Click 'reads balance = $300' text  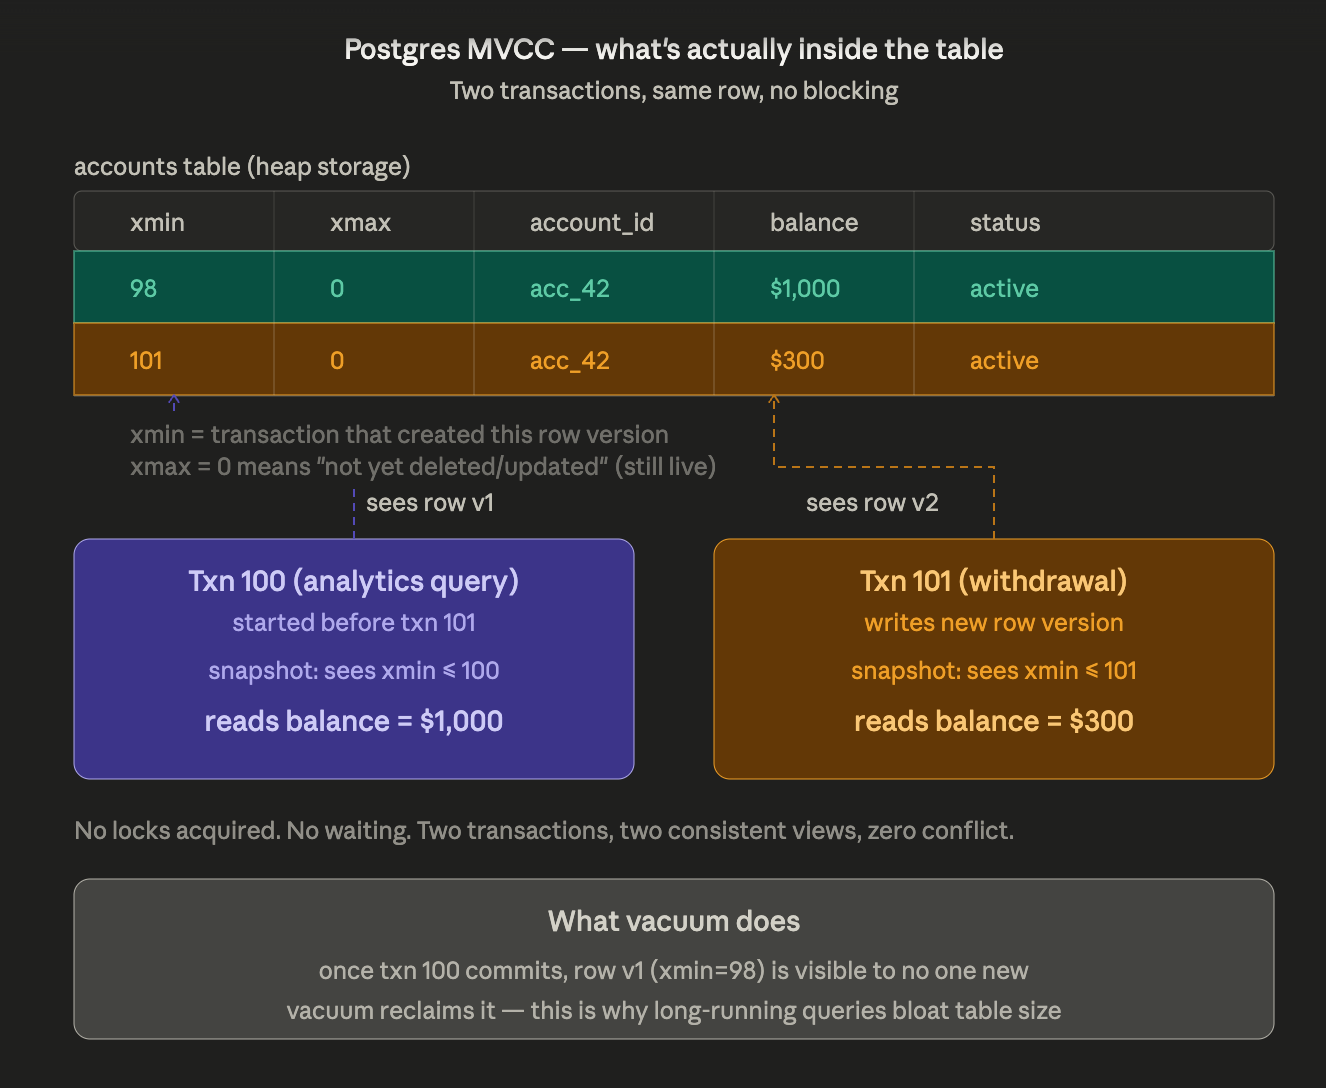pos(994,721)
